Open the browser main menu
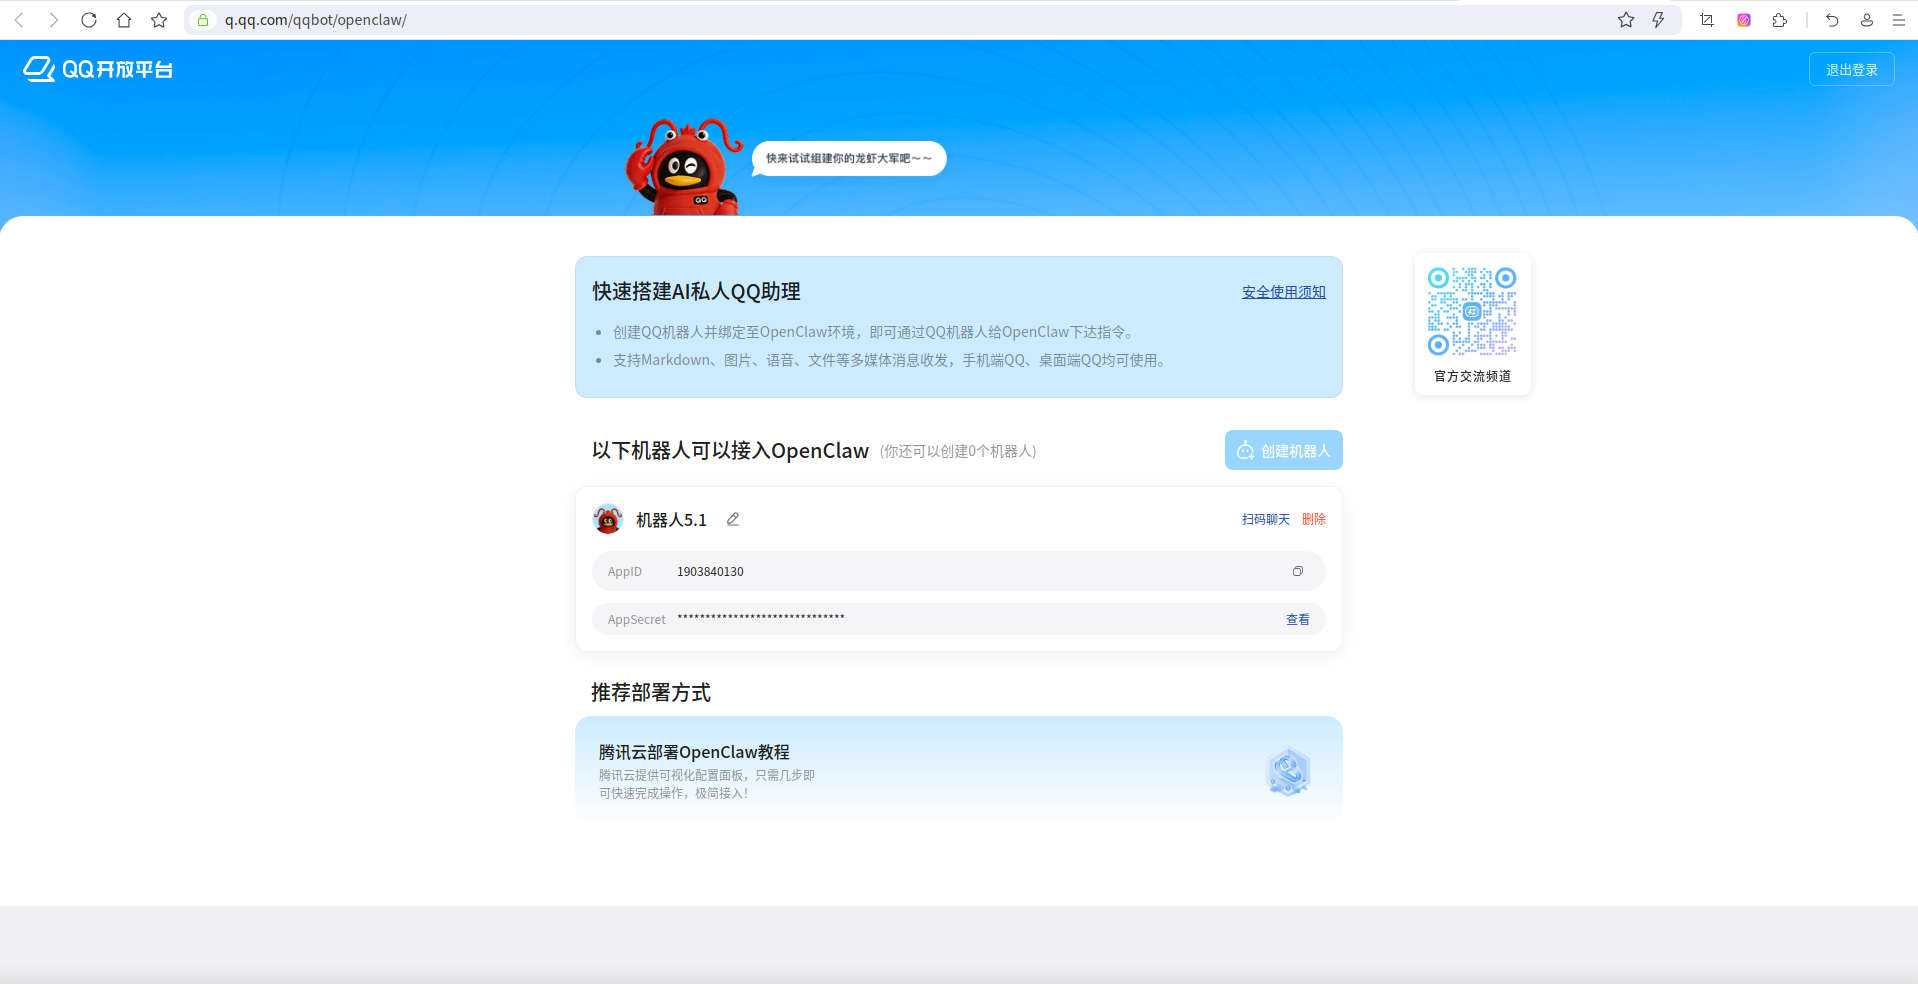This screenshot has height=984, width=1918. click(1899, 20)
